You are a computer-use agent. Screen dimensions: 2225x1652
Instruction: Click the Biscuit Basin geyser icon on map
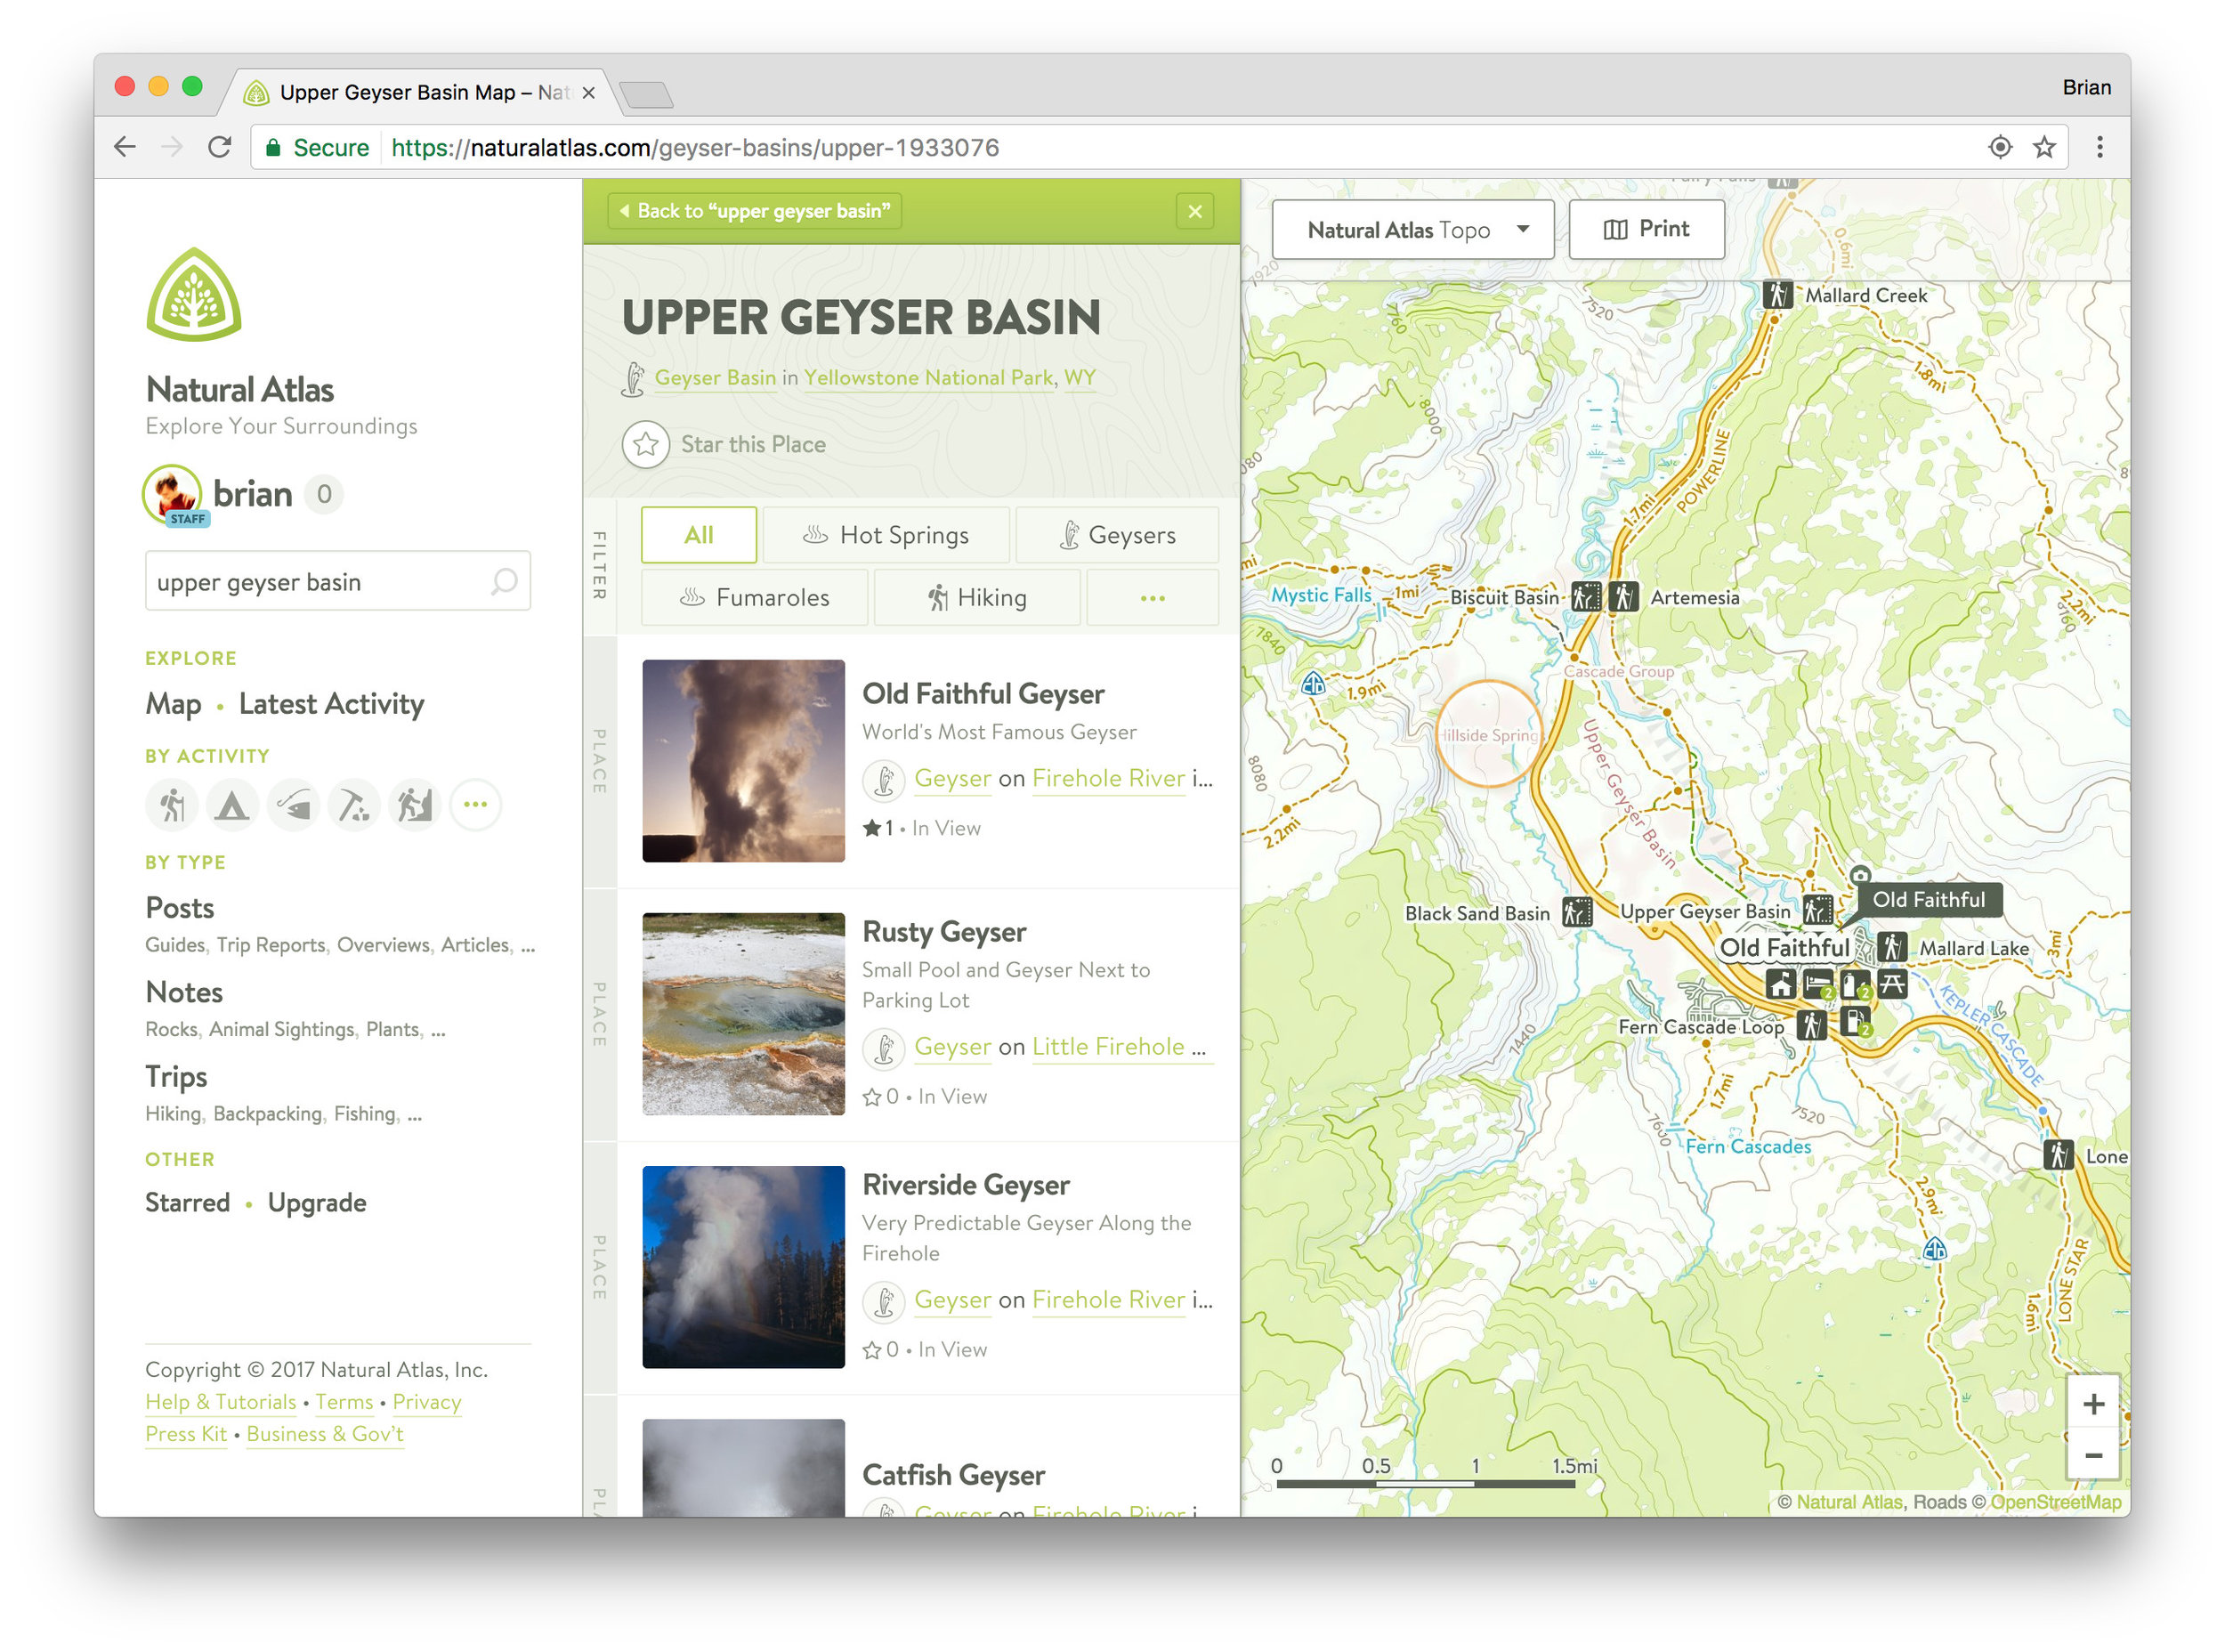1587,598
